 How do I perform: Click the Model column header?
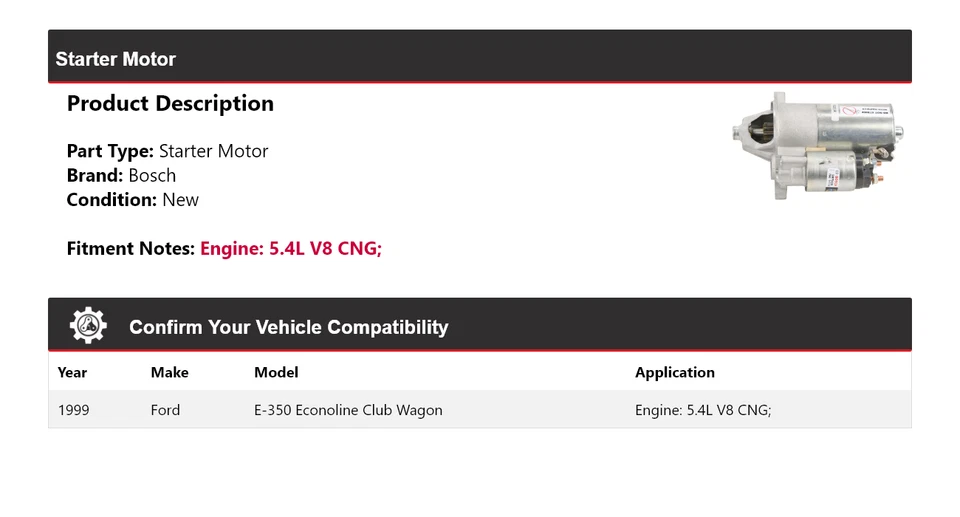[276, 373]
